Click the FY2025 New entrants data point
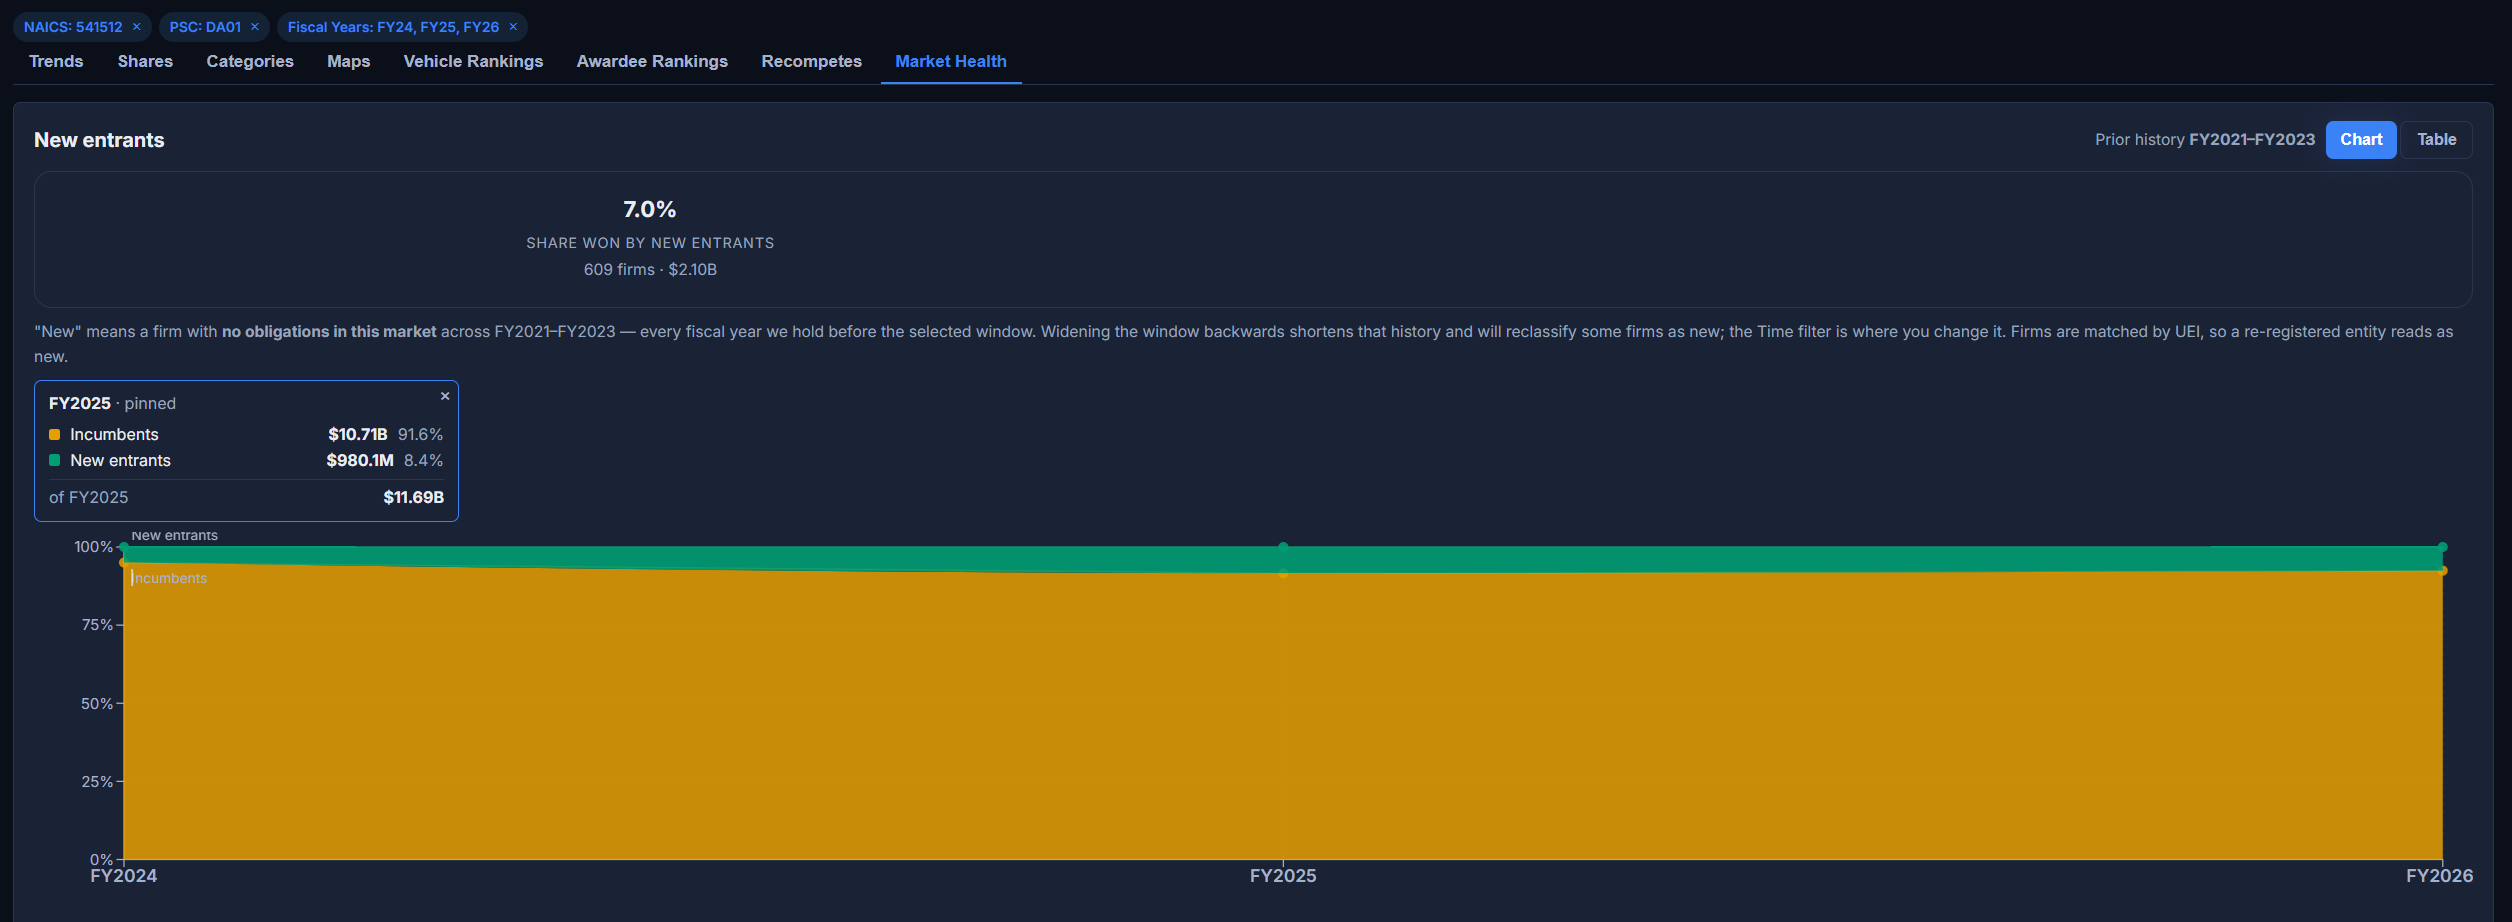2512x922 pixels. [1283, 547]
